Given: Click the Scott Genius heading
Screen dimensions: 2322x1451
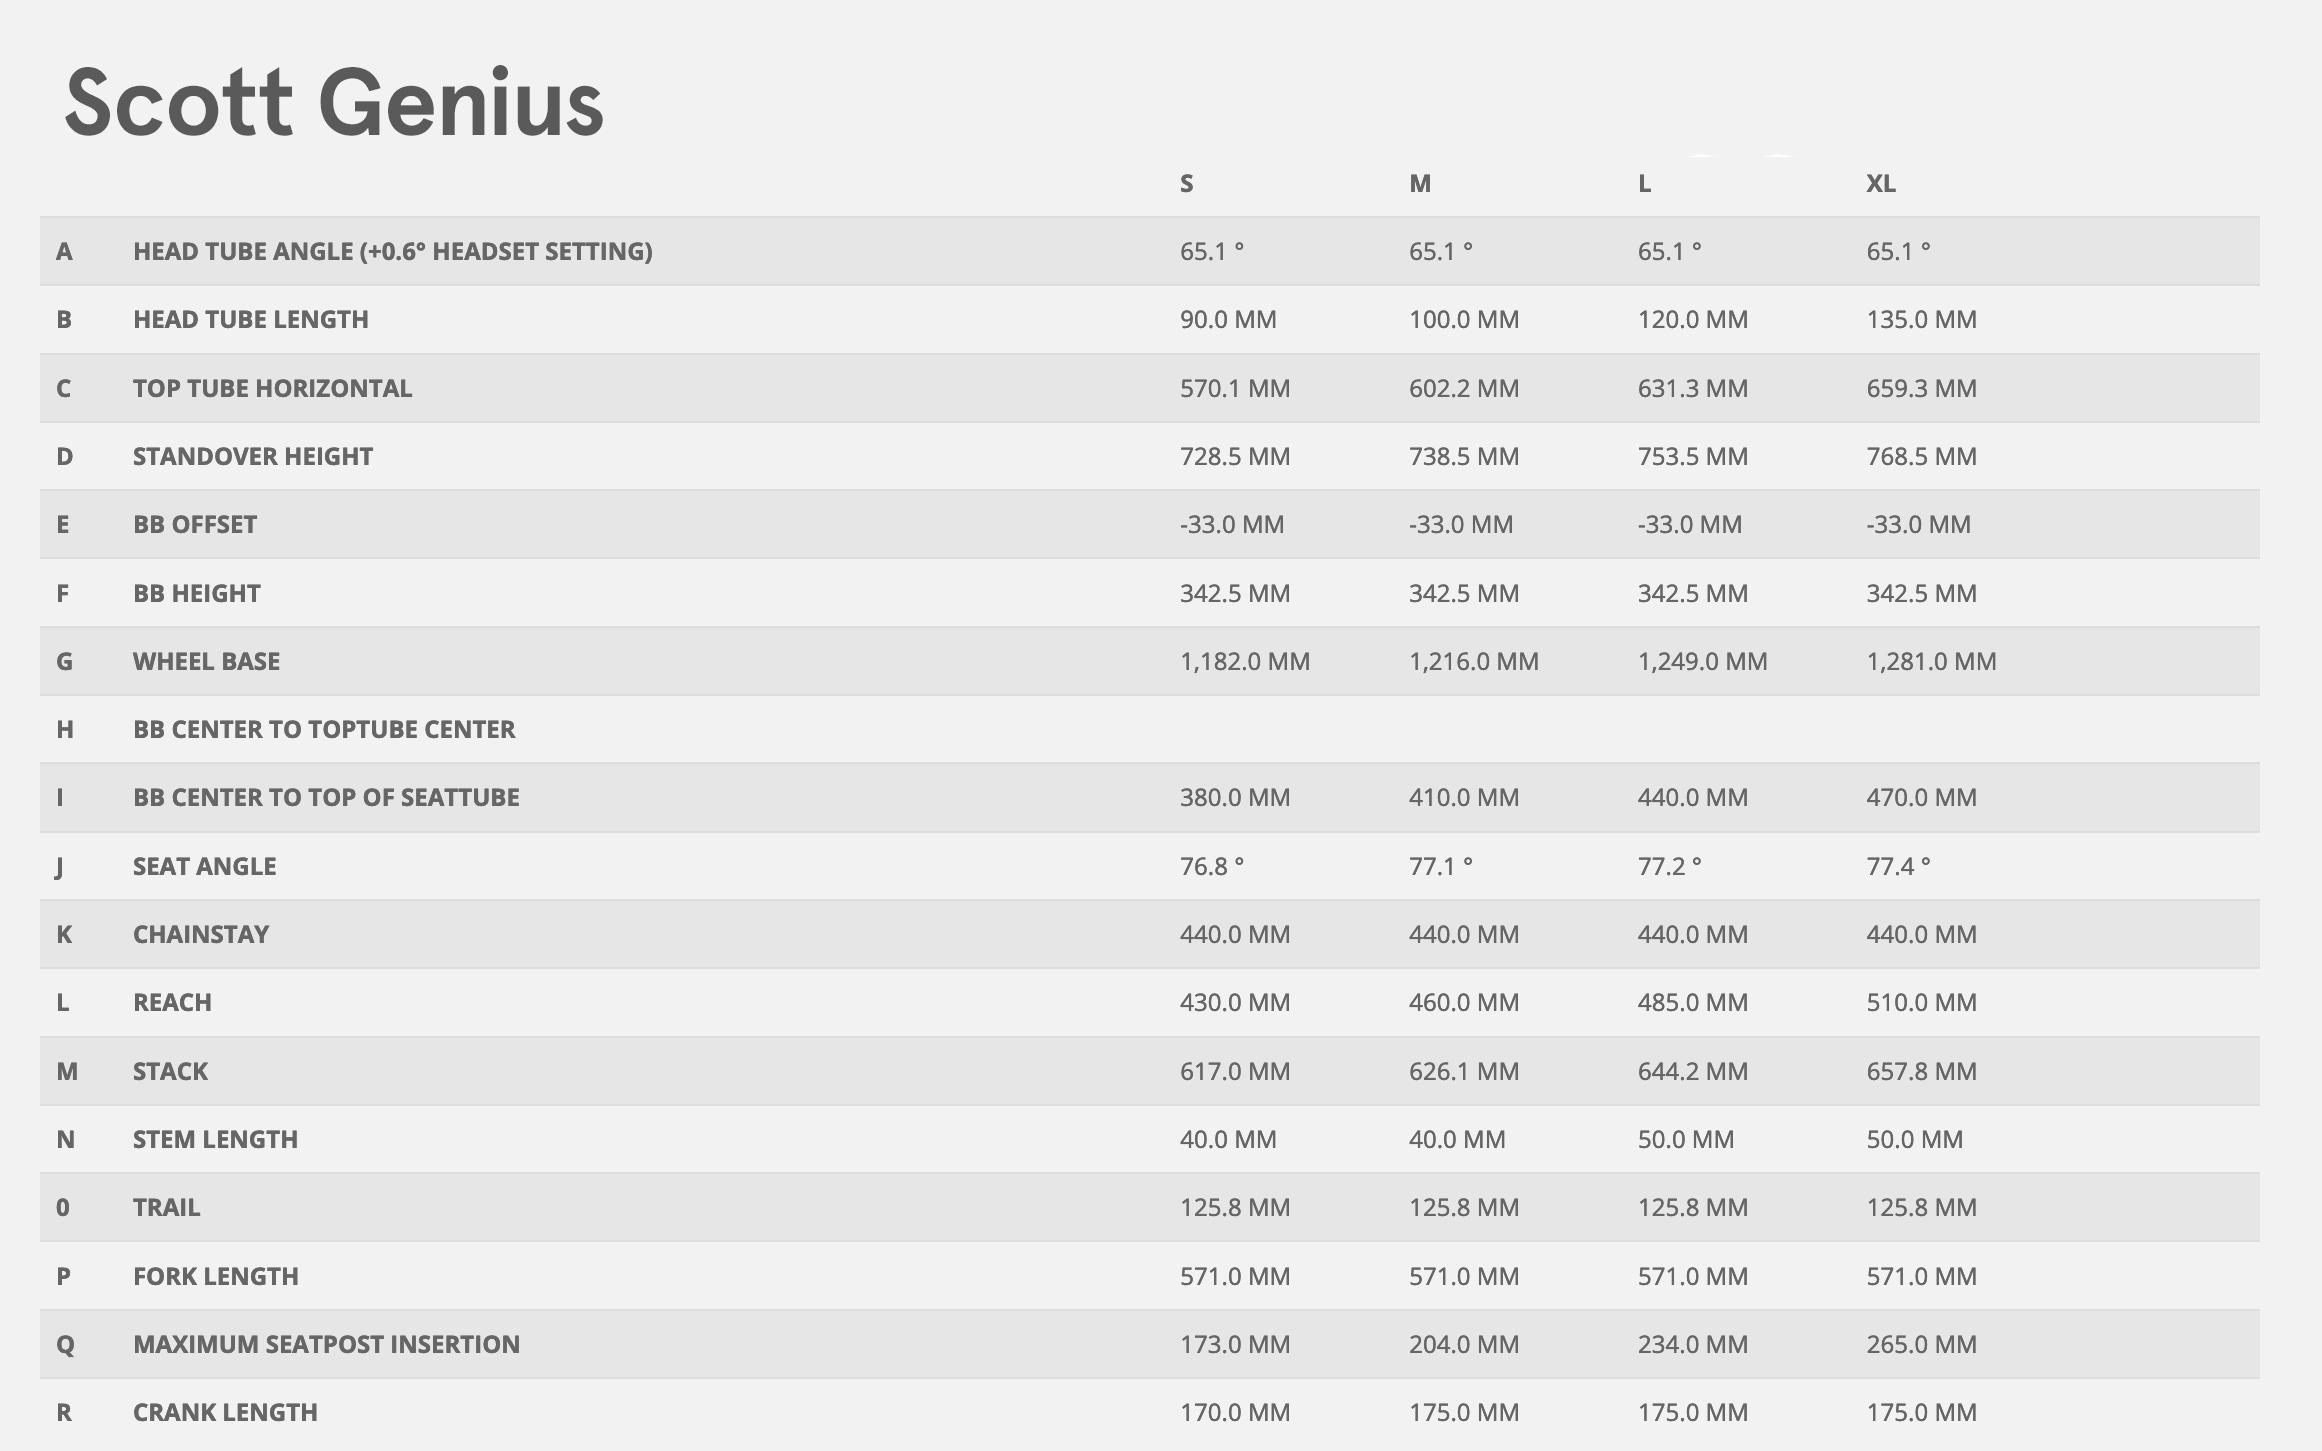Looking at the screenshot, I should (x=334, y=102).
